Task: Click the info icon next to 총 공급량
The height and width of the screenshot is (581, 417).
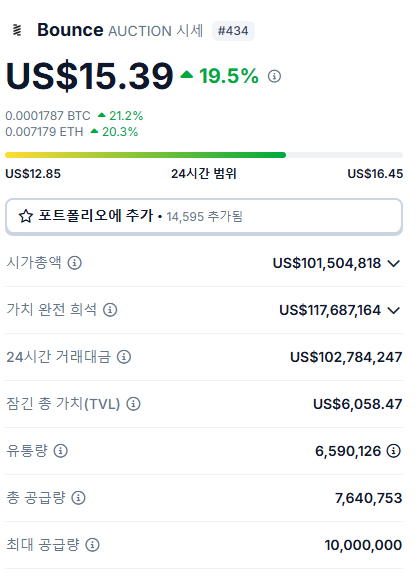Action: point(78,498)
